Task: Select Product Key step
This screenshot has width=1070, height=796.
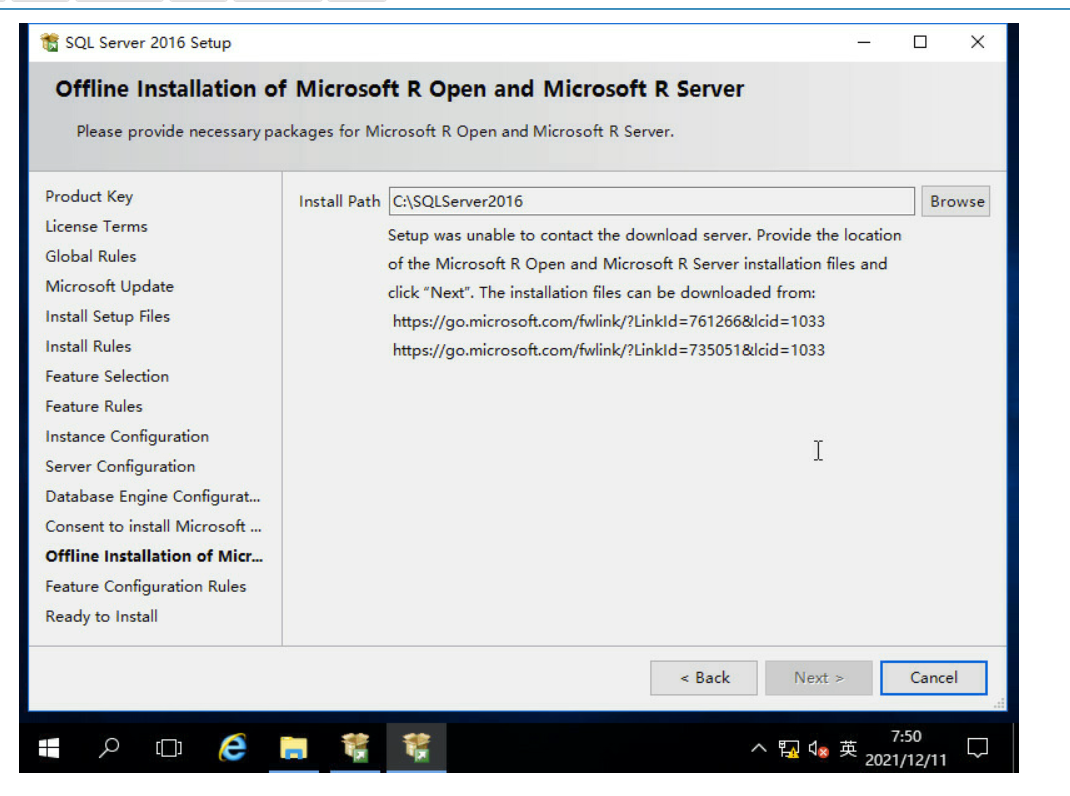Action: (x=89, y=197)
